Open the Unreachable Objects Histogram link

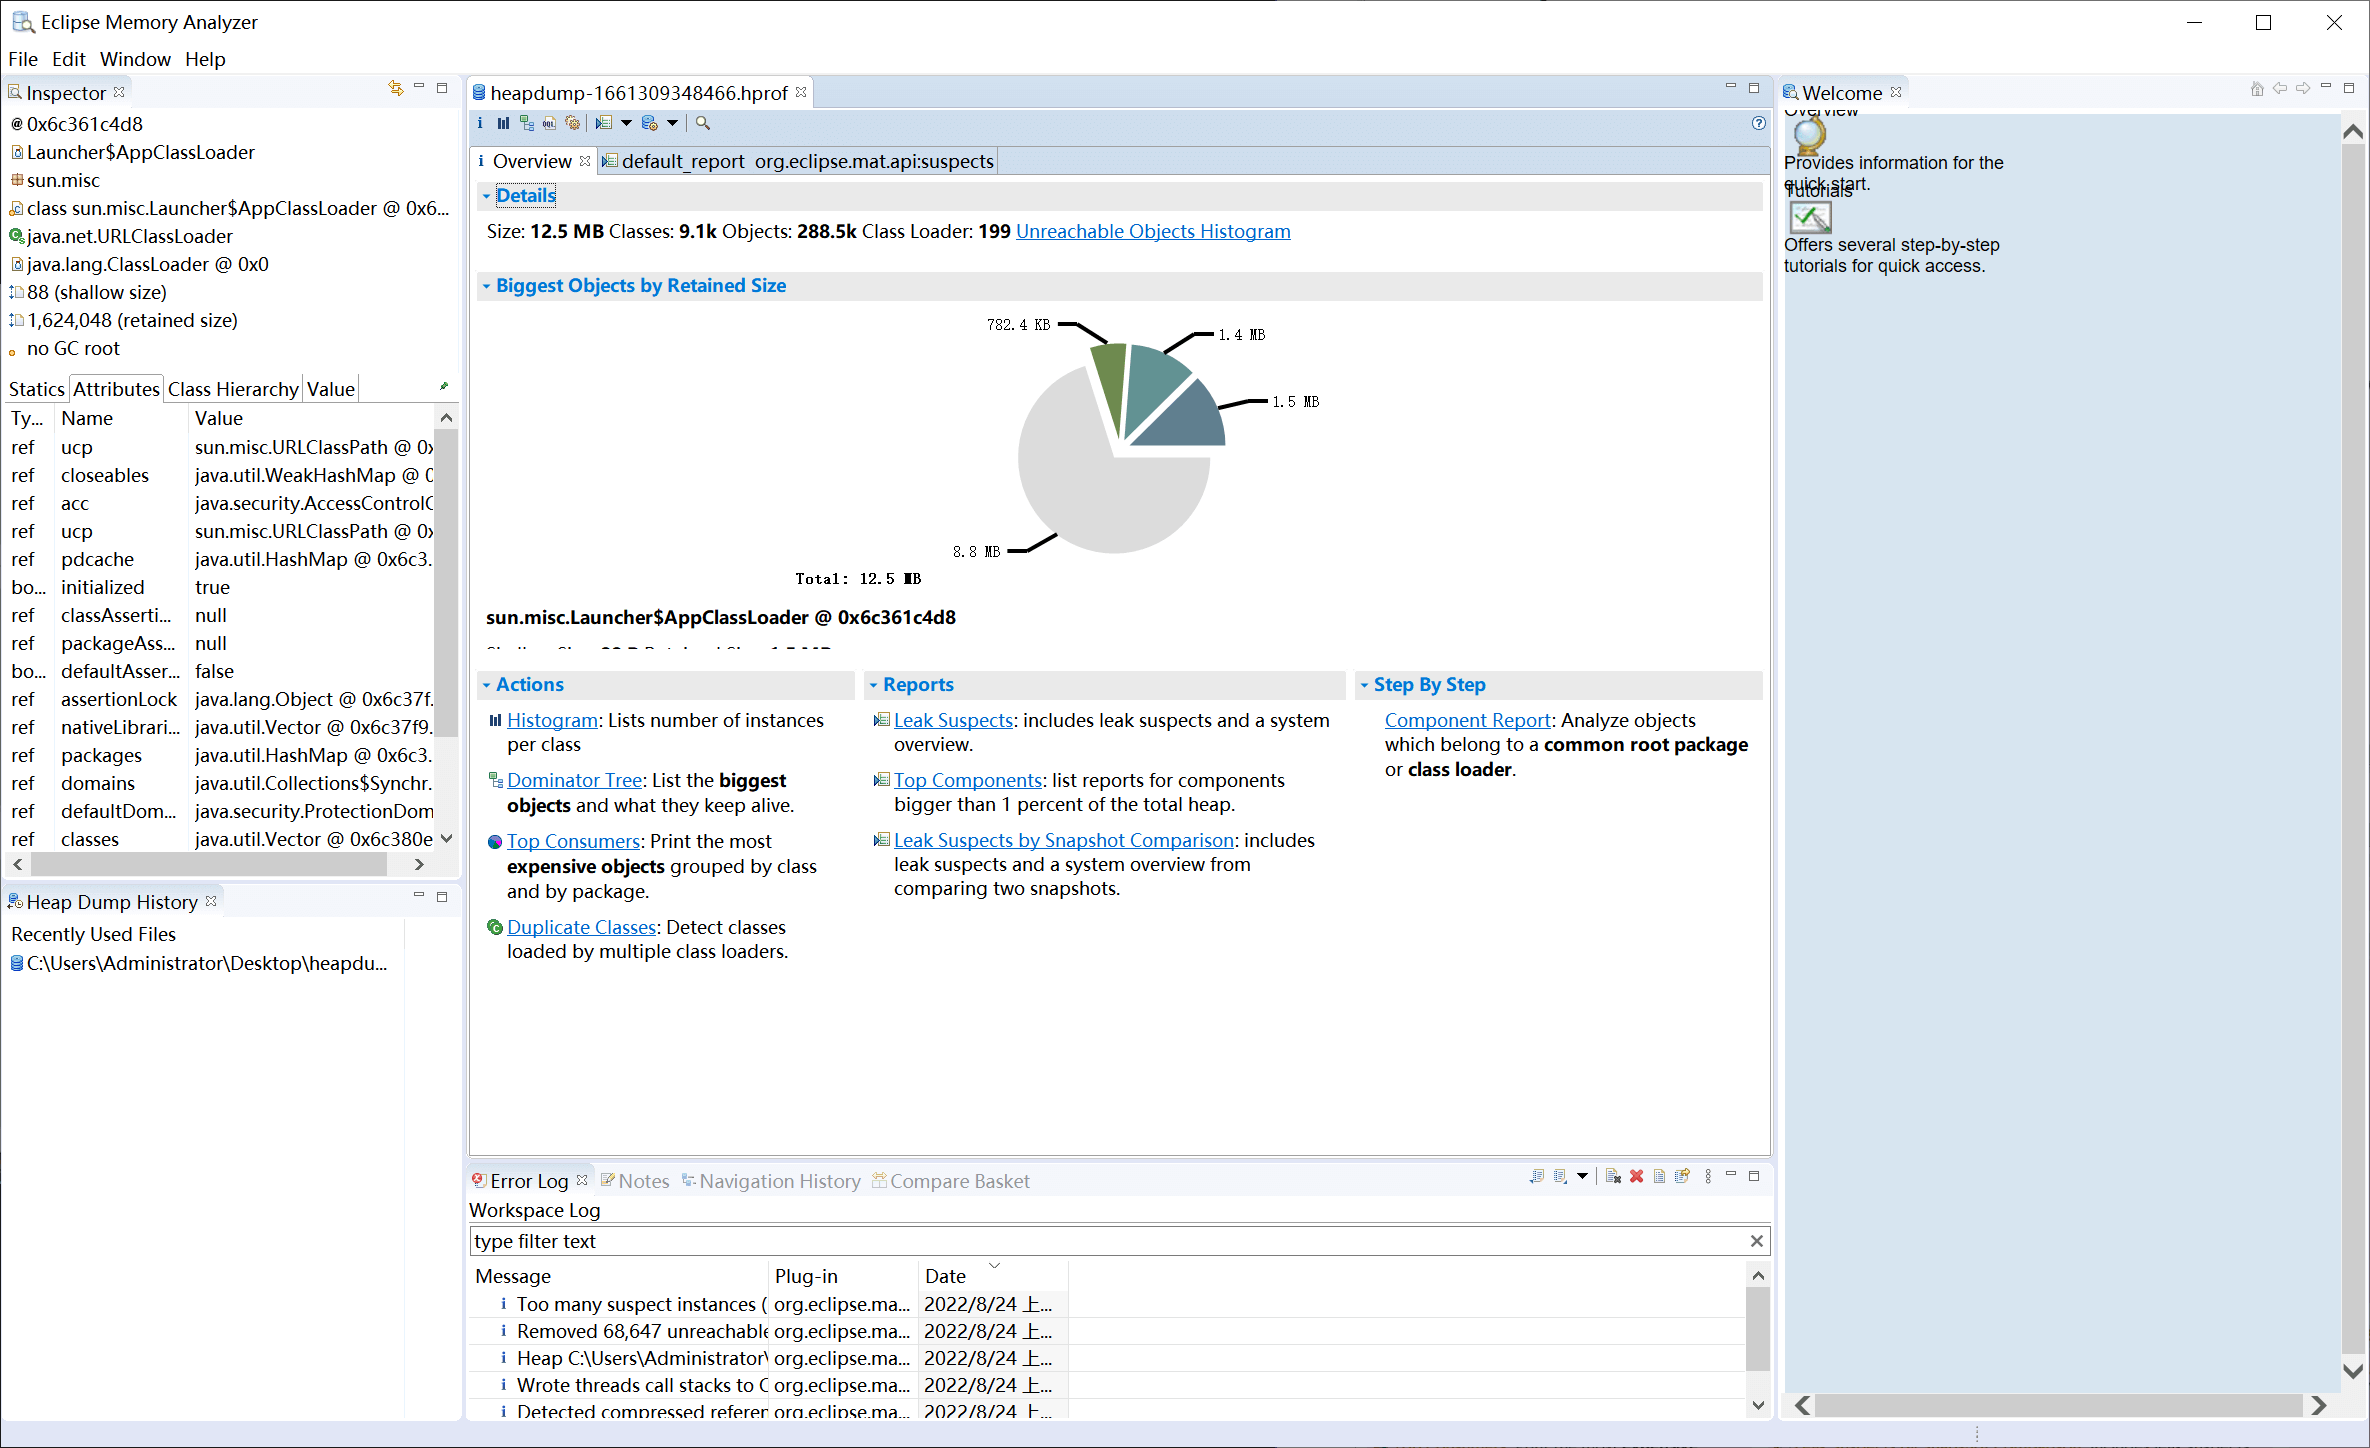(1153, 231)
